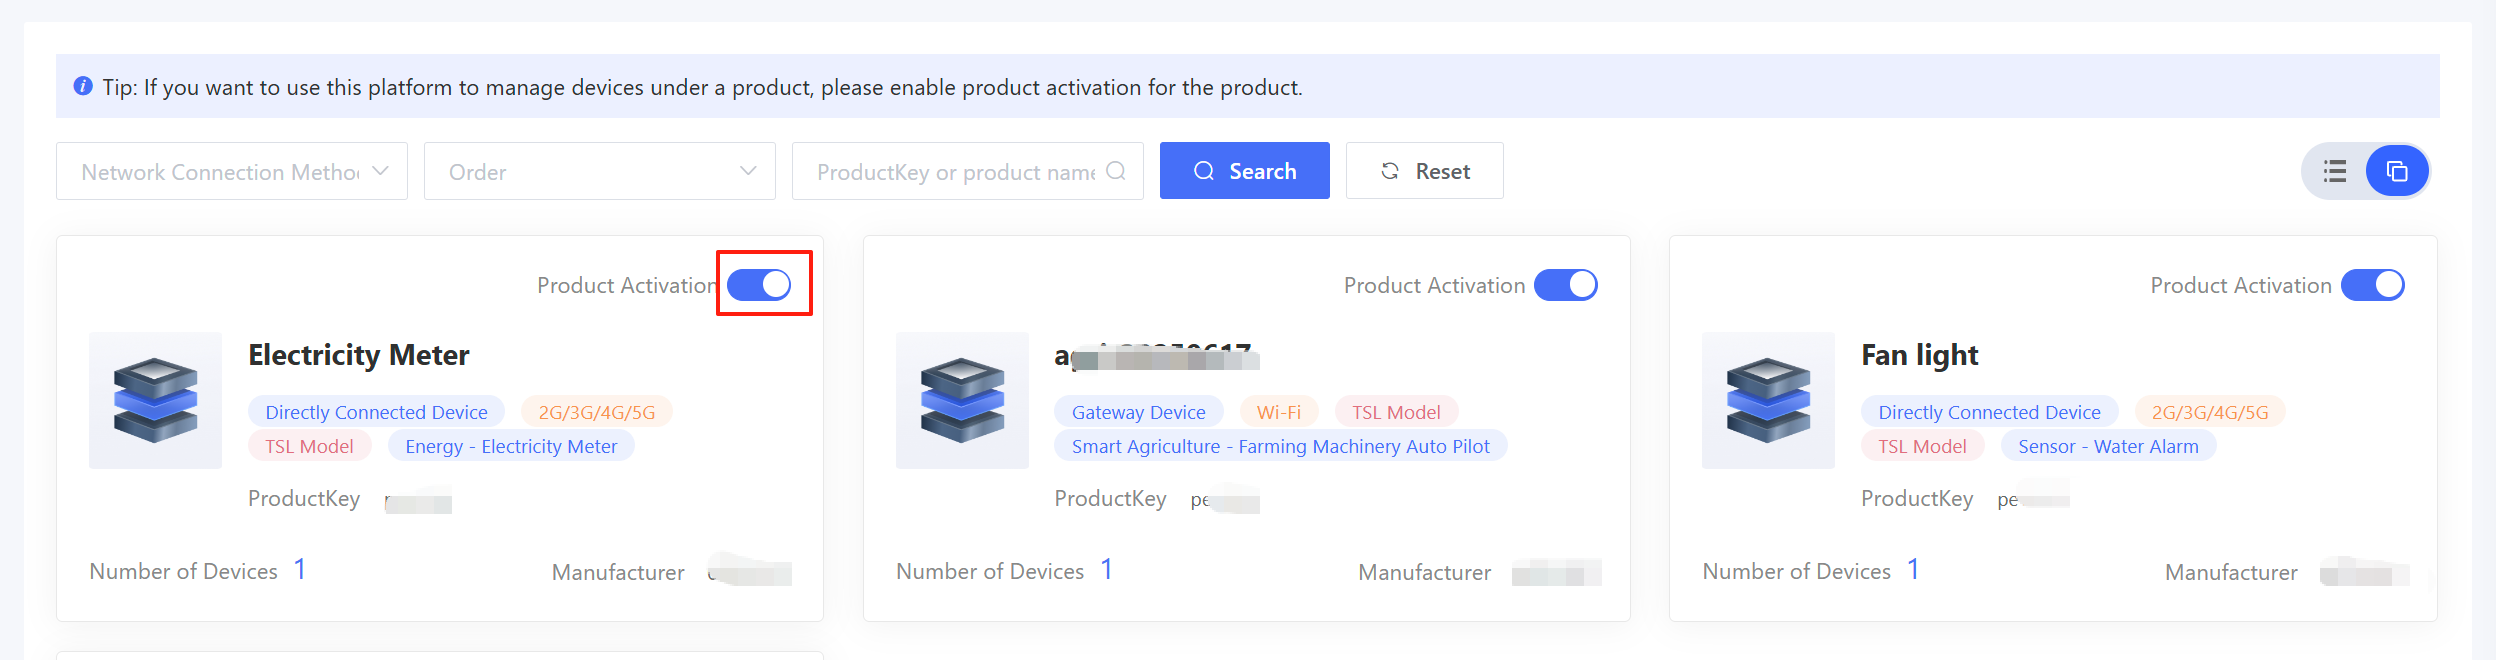Screen dimensions: 2496x660
Task: Select the card view layout icon
Action: point(2396,171)
